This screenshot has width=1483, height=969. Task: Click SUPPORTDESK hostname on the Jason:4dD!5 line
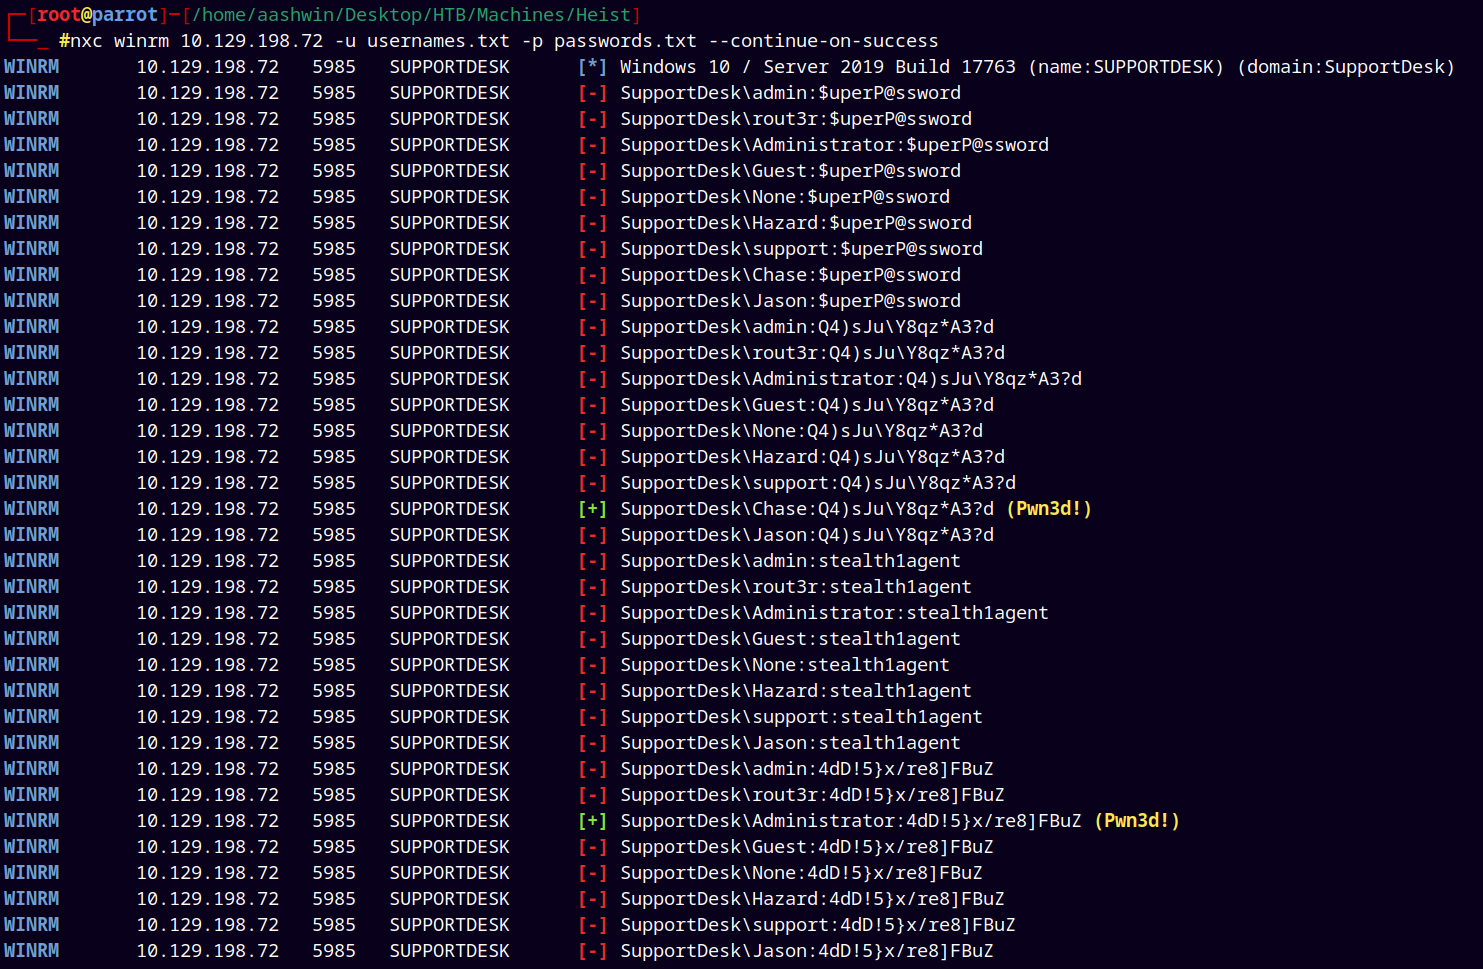(x=450, y=951)
